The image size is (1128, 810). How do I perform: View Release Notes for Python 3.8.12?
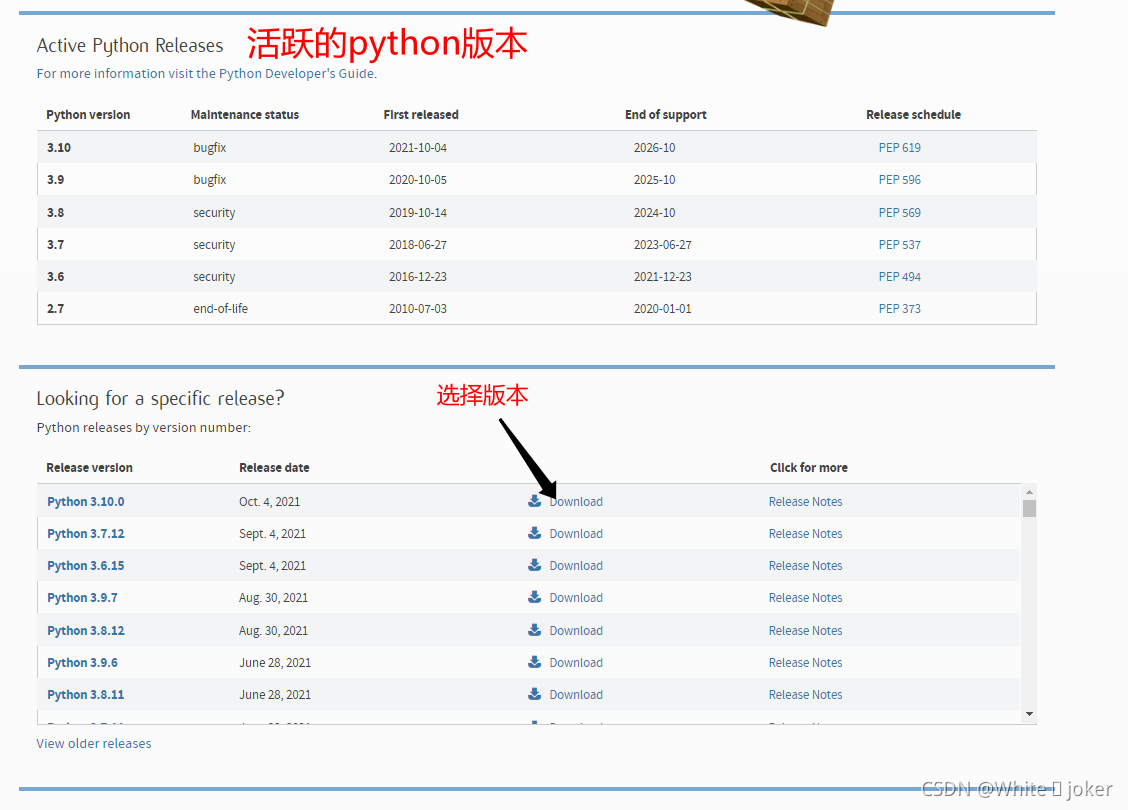click(x=805, y=630)
